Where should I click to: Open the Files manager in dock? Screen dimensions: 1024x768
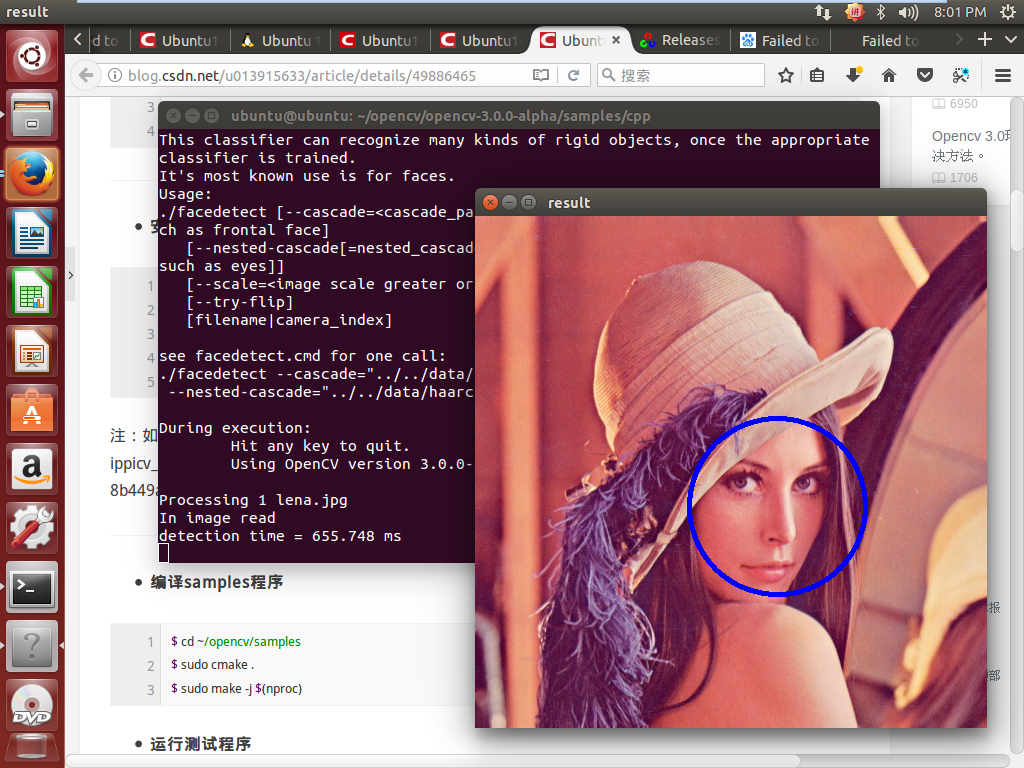tap(32, 116)
